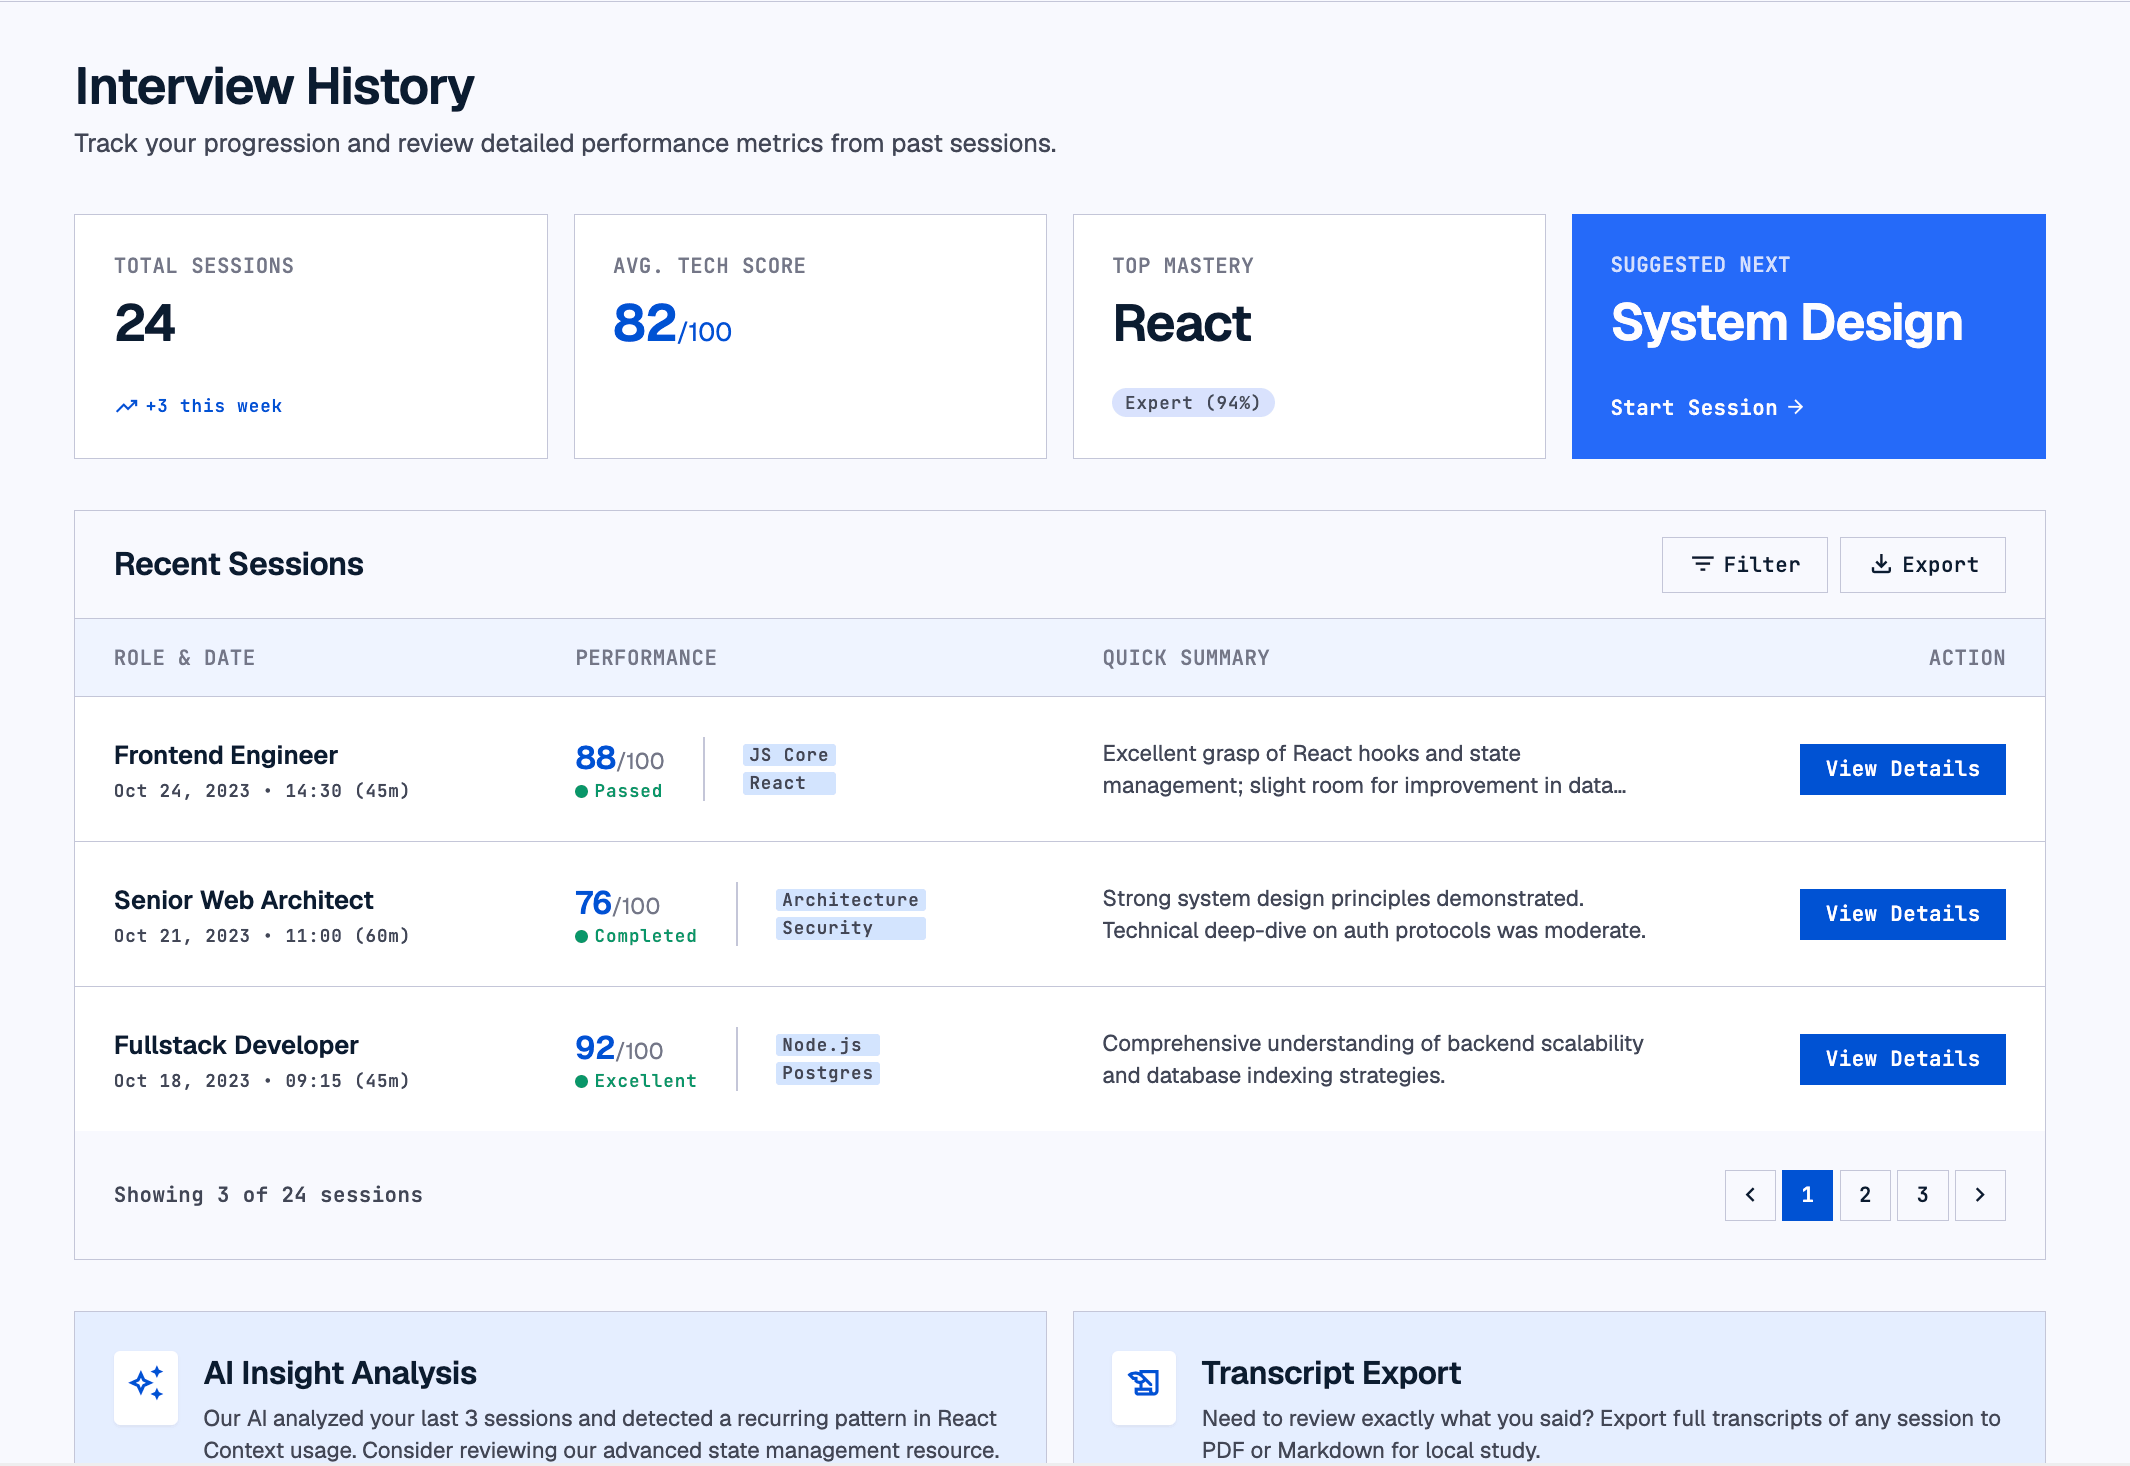The image size is (2130, 1466).
Task: Go to previous page with left chevron
Action: [x=1750, y=1195]
